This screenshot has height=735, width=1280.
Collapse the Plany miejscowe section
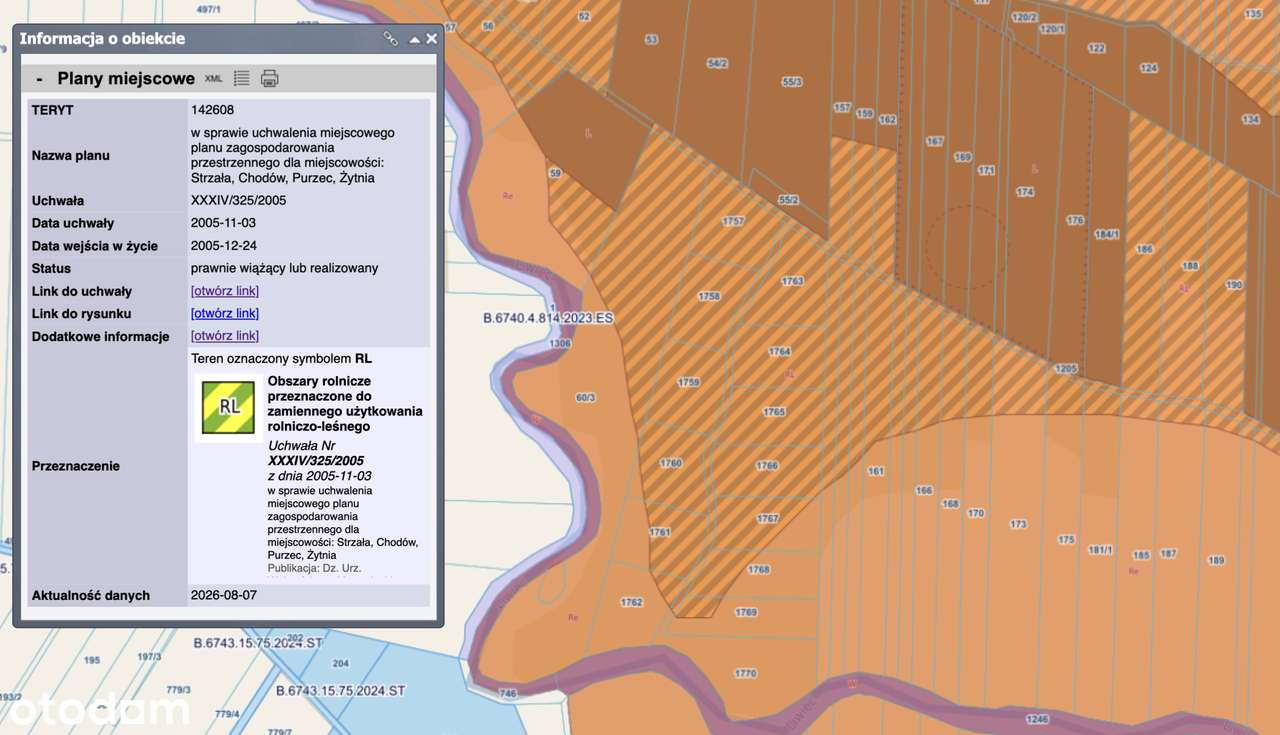click(x=39, y=78)
